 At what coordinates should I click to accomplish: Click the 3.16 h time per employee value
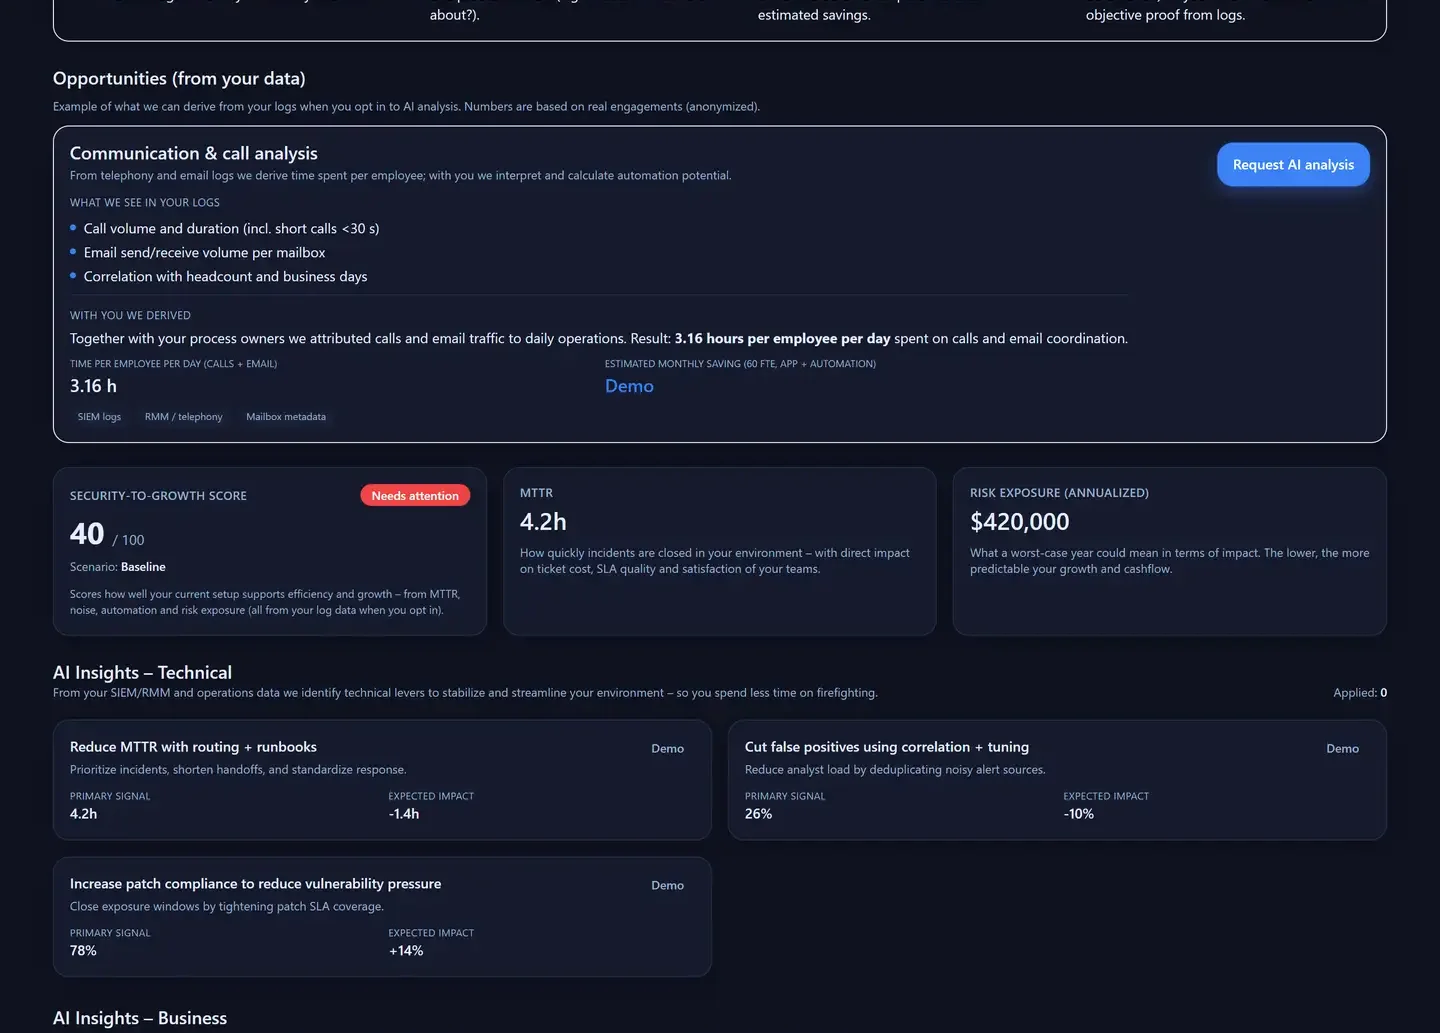93,387
